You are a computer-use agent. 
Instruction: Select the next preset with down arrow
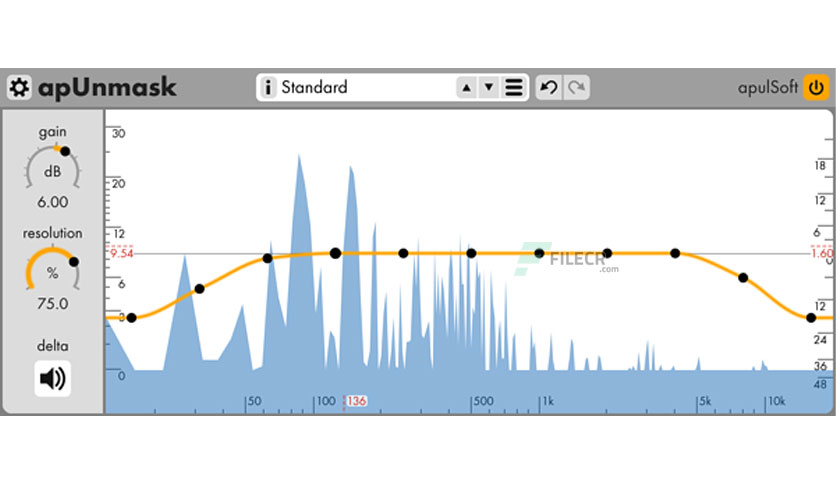pos(489,87)
